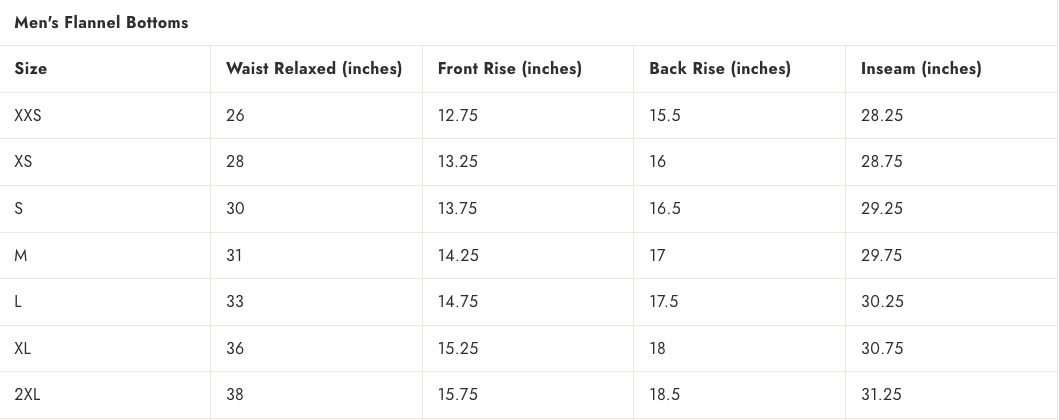Click the Waist Relaxed (inches) header
Viewport: 1059px width, 420px height.
(x=314, y=69)
